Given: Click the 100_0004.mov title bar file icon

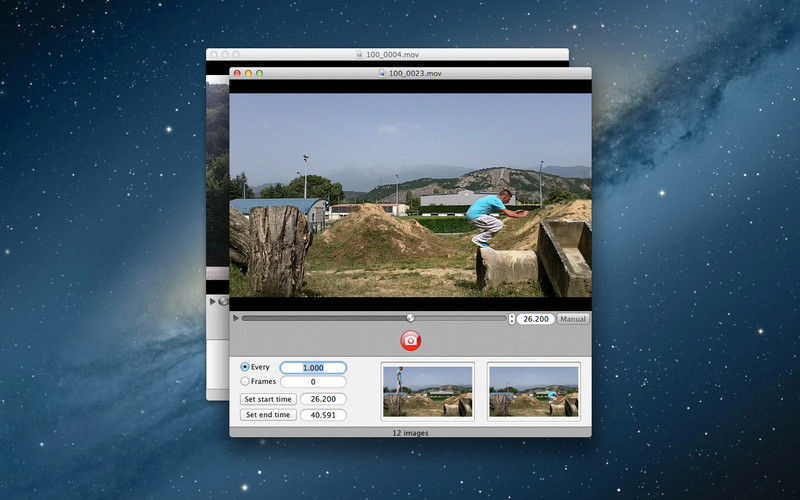Looking at the screenshot, I should pyautogui.click(x=359, y=54).
